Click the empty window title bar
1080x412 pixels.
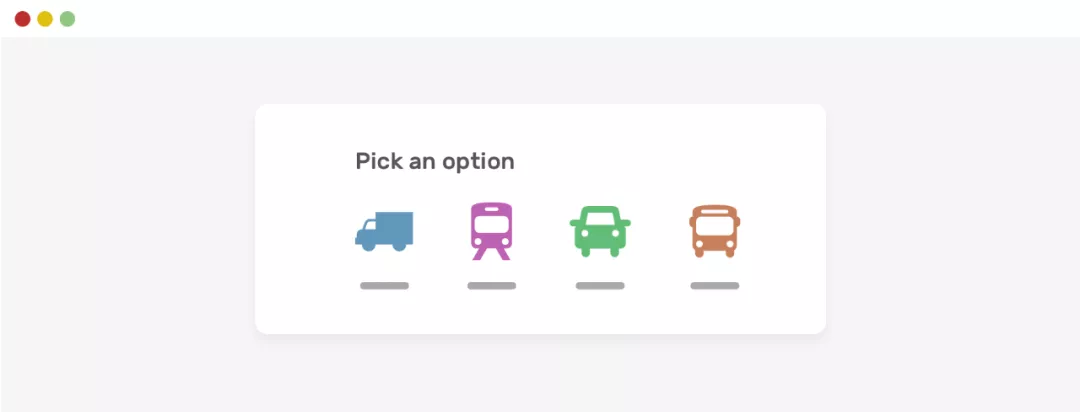point(540,19)
